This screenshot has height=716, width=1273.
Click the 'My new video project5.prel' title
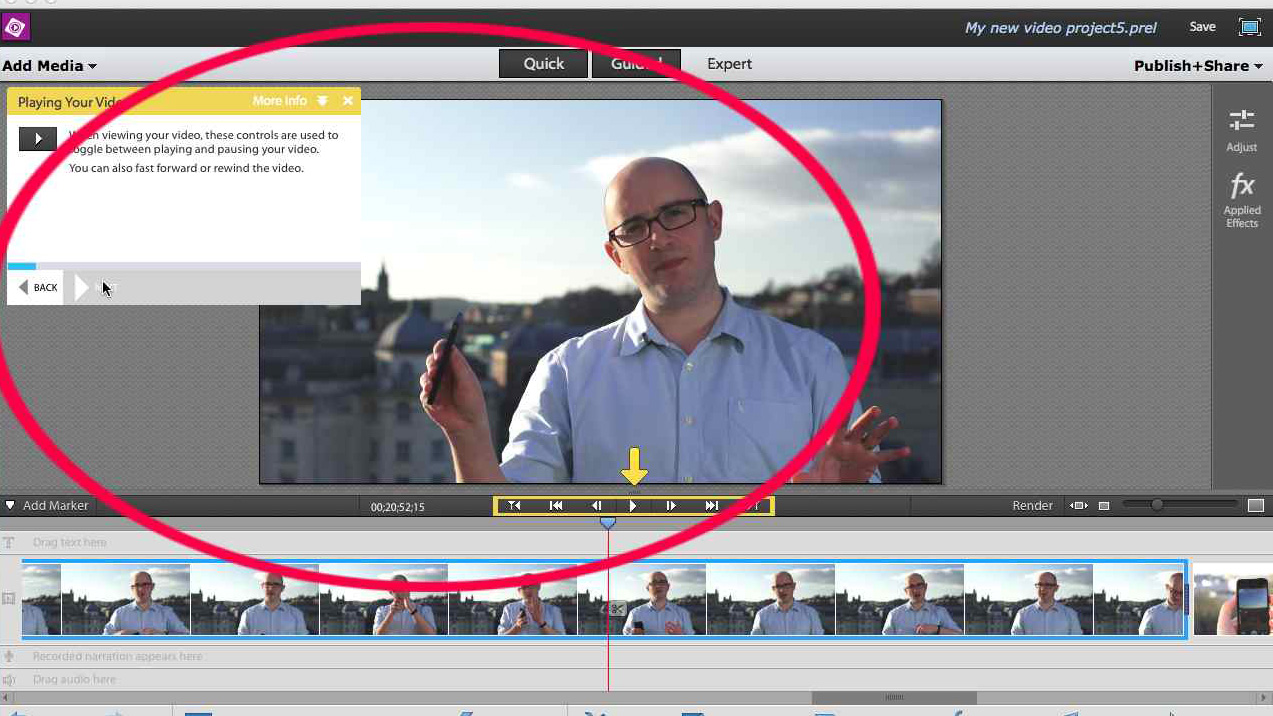coord(1060,27)
